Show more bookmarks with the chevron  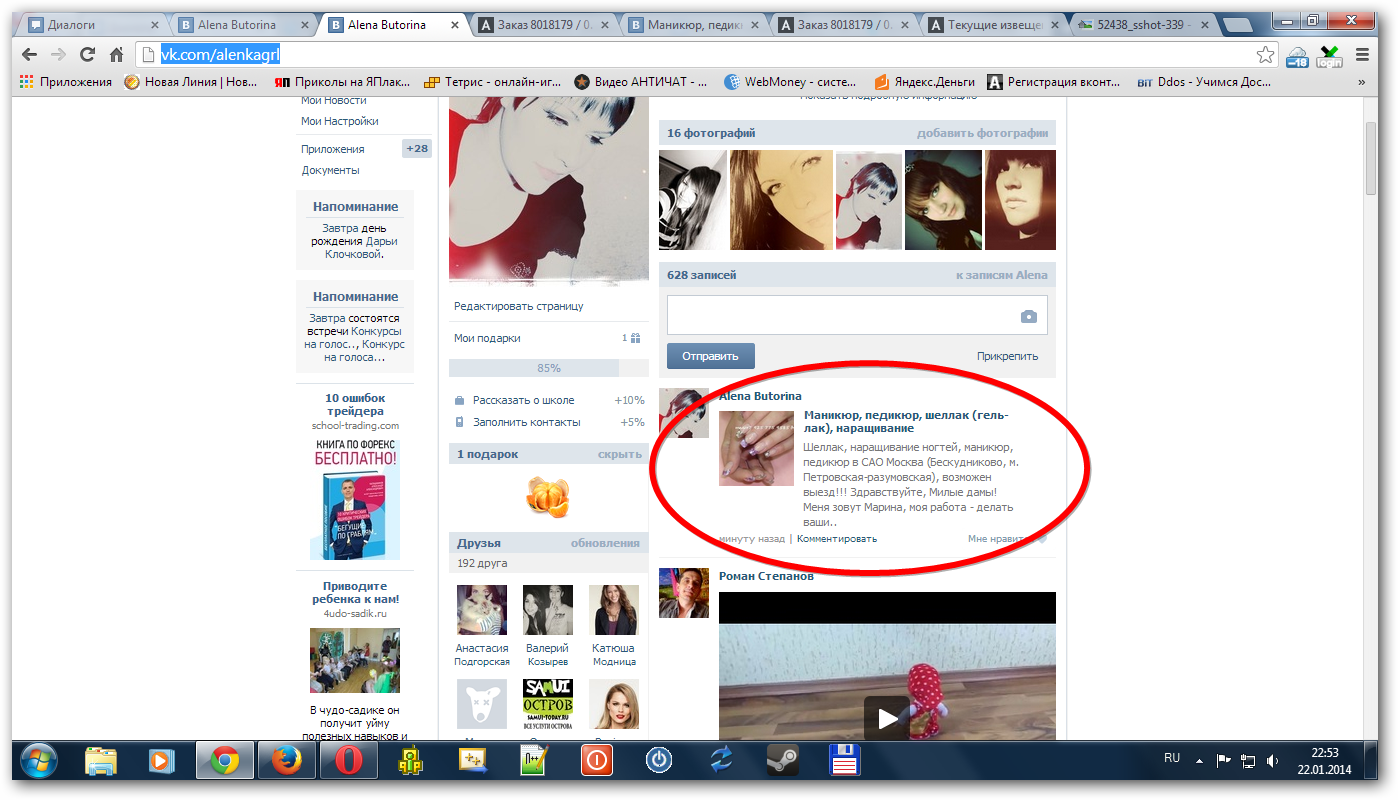(x=1361, y=82)
